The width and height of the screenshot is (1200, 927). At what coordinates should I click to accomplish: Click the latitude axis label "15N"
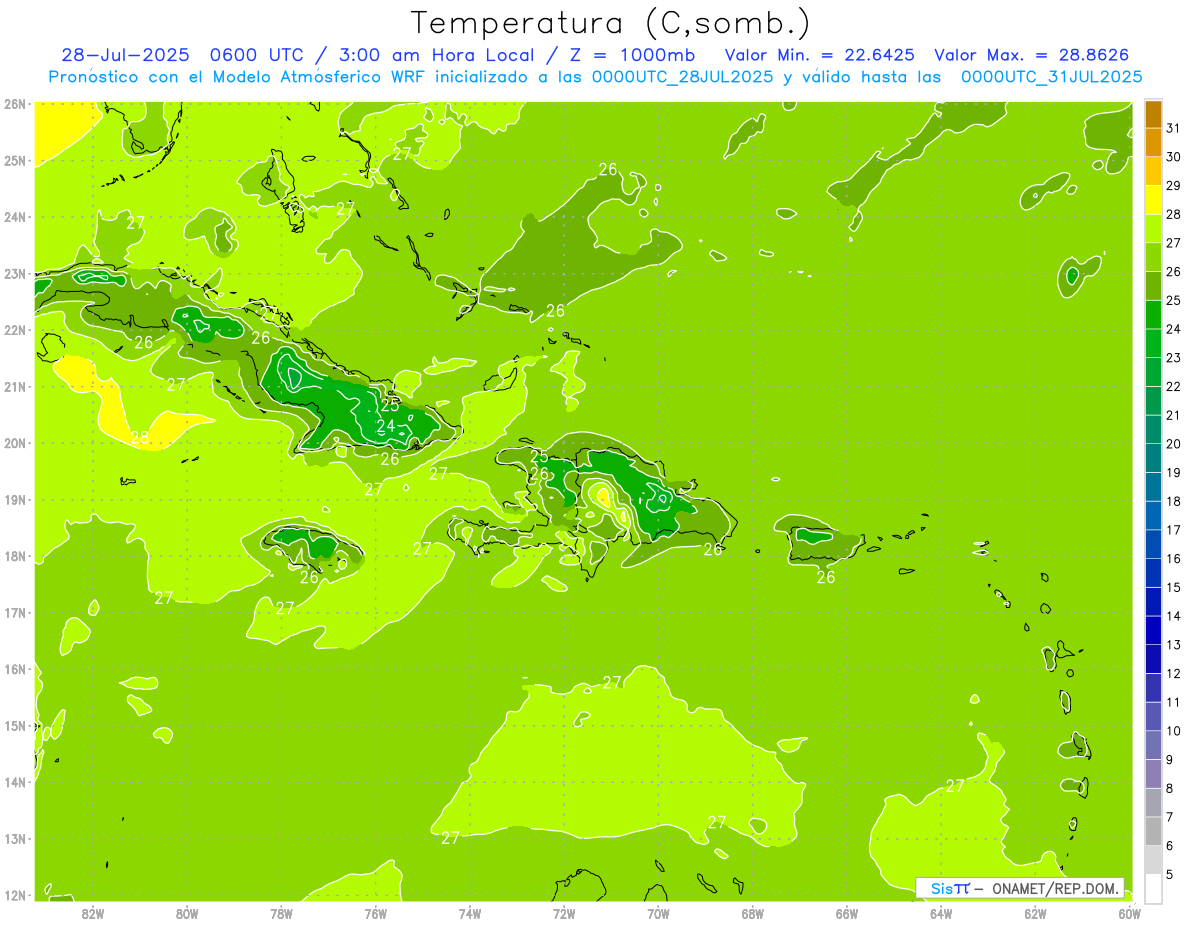click(x=14, y=725)
